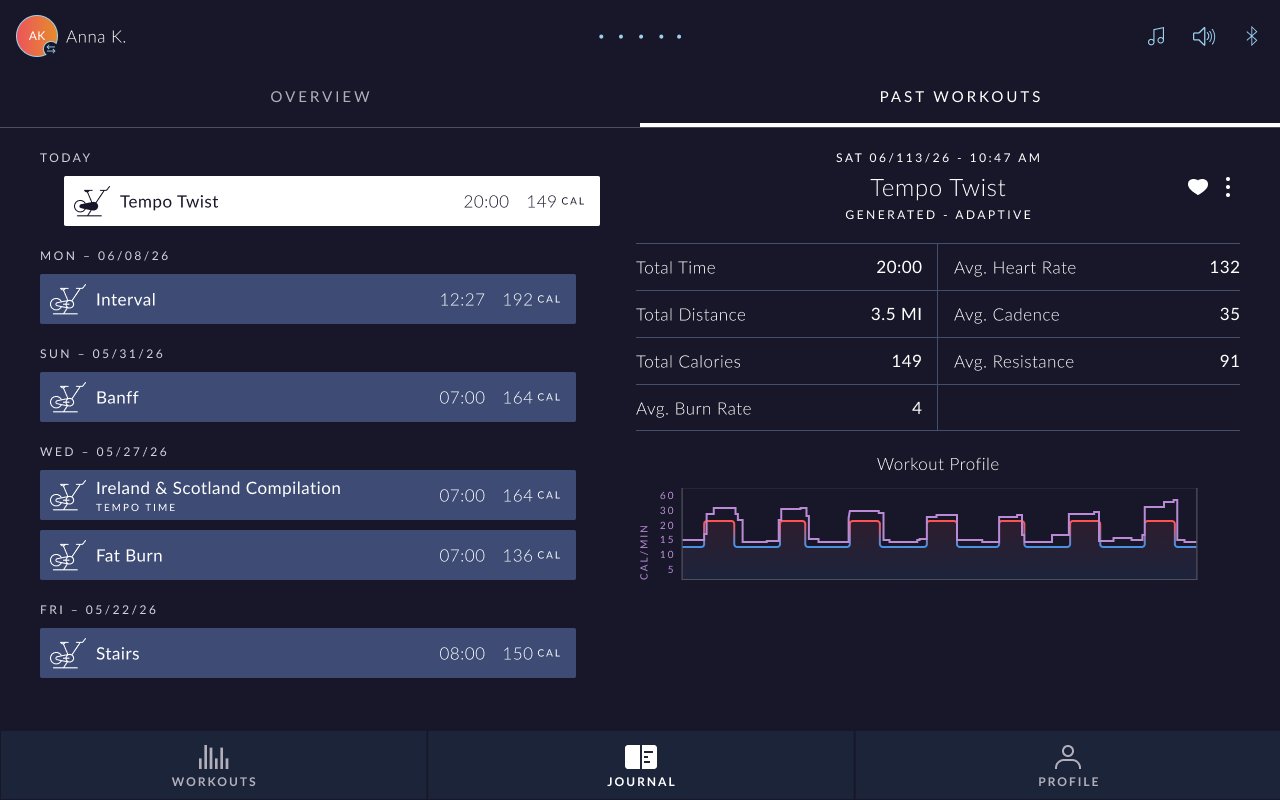Click the FRI – 05/22/26 date header
The width and height of the screenshot is (1280, 800).
(x=99, y=609)
